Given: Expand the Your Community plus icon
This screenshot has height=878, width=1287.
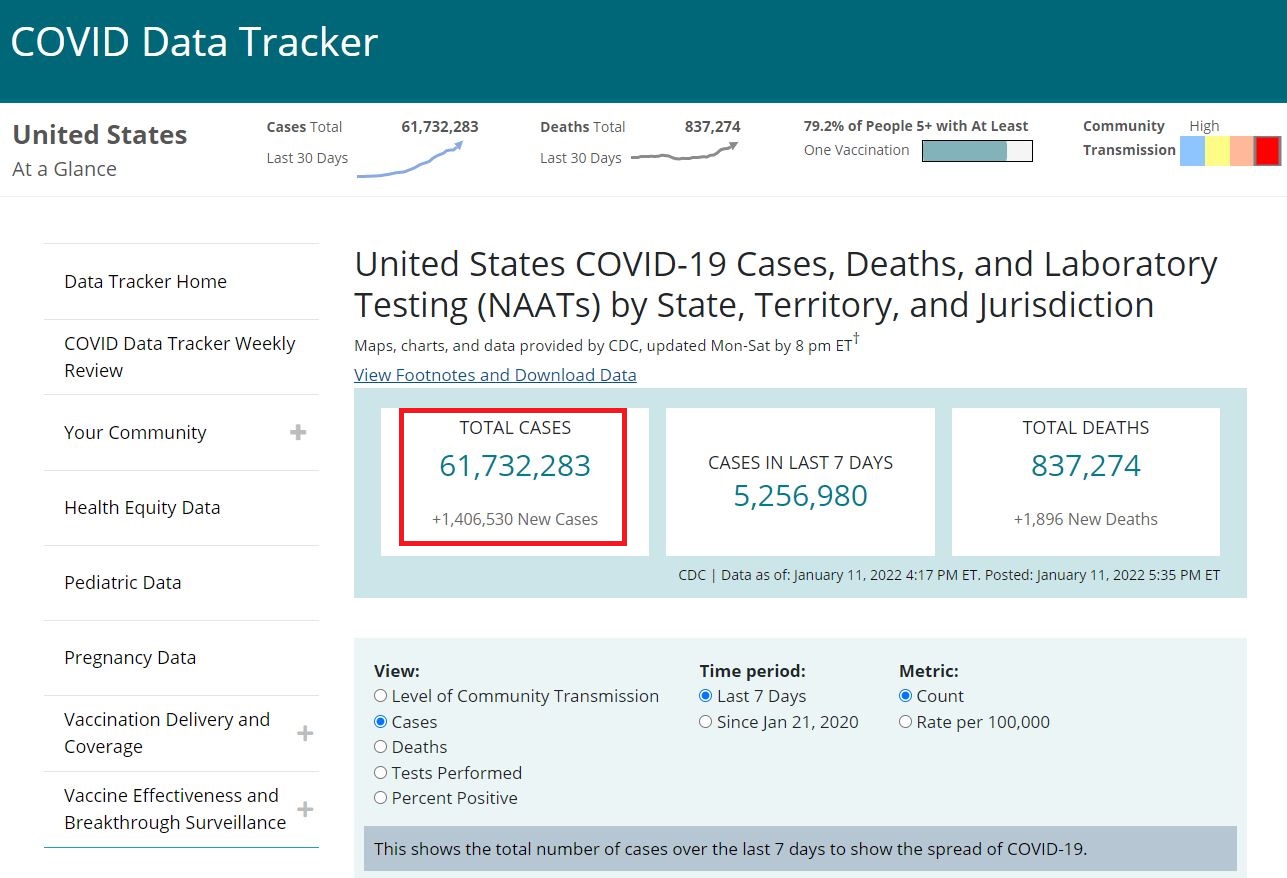Looking at the screenshot, I should click(x=297, y=432).
